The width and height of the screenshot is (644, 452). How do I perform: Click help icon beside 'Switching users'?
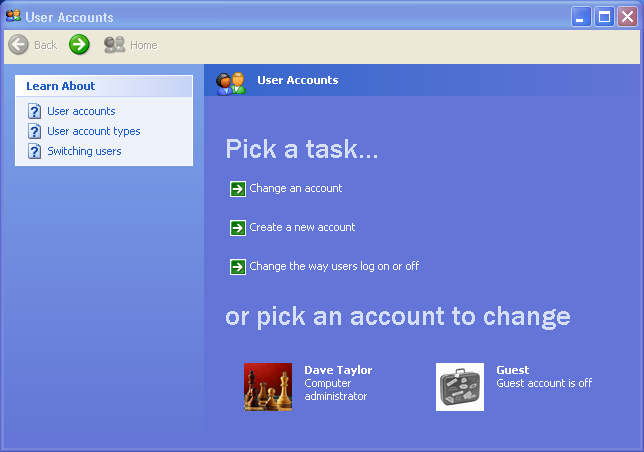tap(34, 151)
